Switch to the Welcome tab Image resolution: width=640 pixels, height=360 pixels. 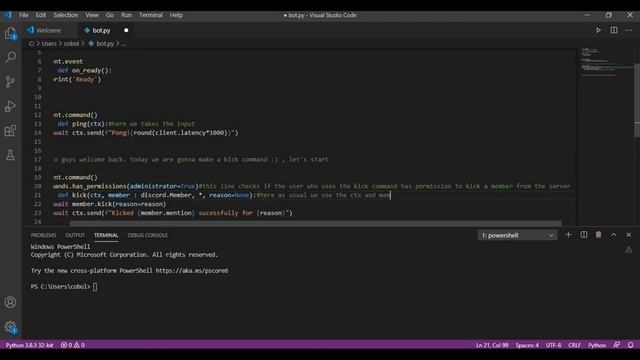[x=49, y=30]
